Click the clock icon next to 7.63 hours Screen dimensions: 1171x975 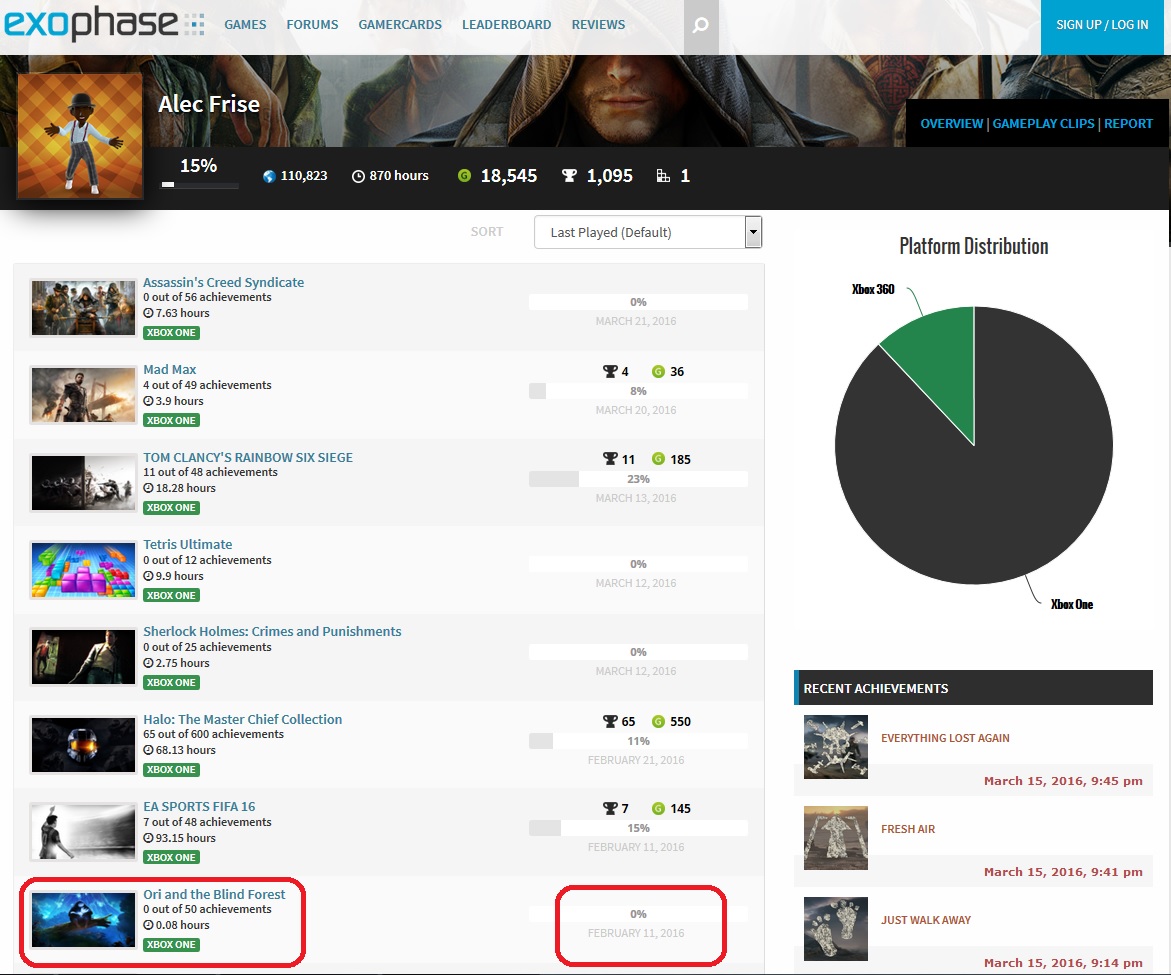pos(148,314)
